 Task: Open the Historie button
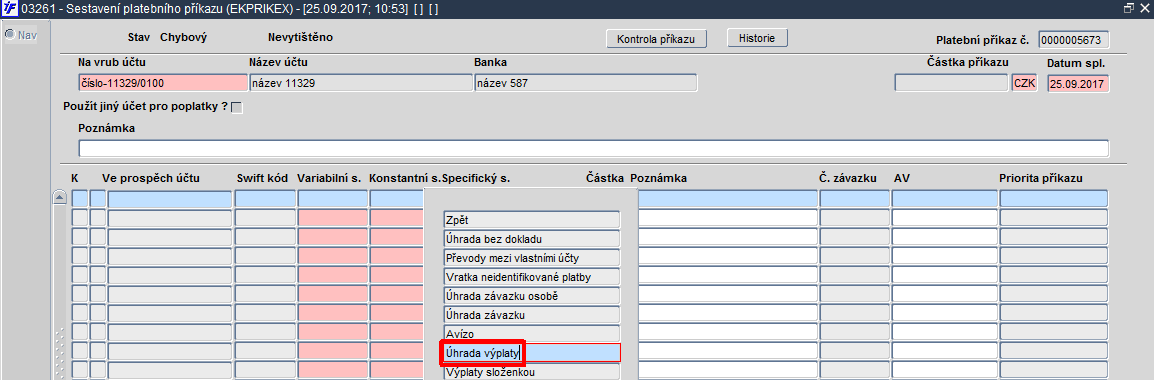tap(757, 38)
